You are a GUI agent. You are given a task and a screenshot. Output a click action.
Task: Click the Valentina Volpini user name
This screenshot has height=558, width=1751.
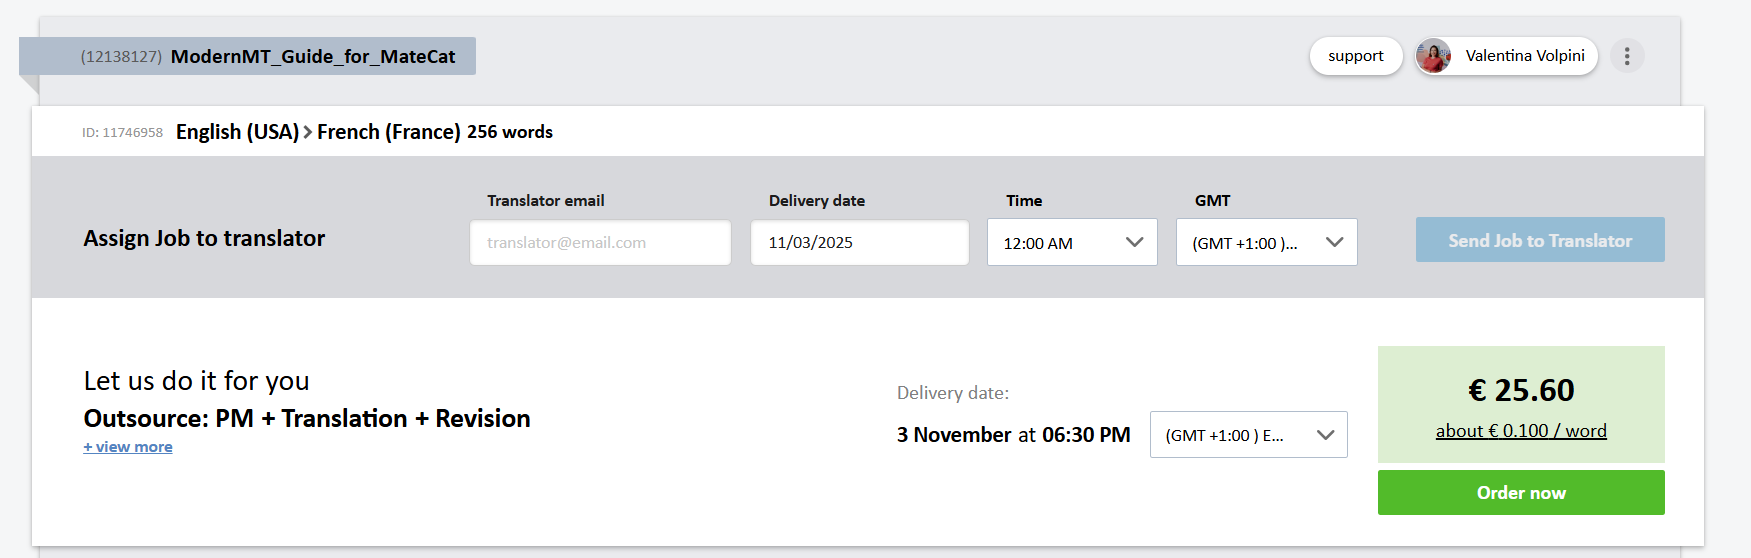(1524, 56)
